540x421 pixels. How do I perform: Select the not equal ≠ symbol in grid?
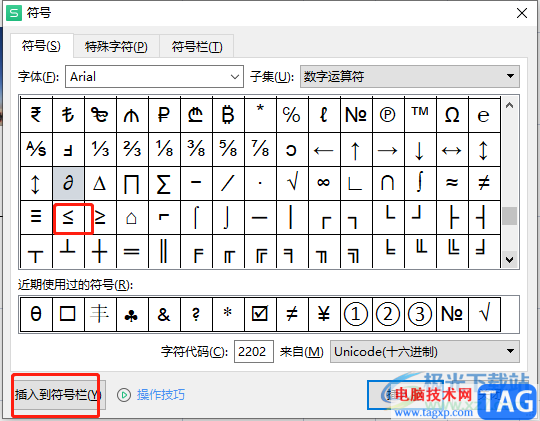tap(485, 183)
